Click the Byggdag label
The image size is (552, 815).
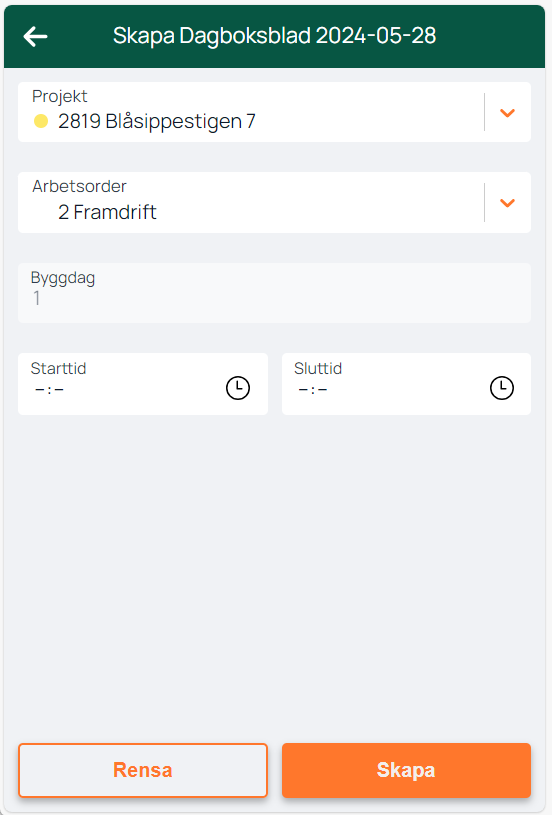63,278
